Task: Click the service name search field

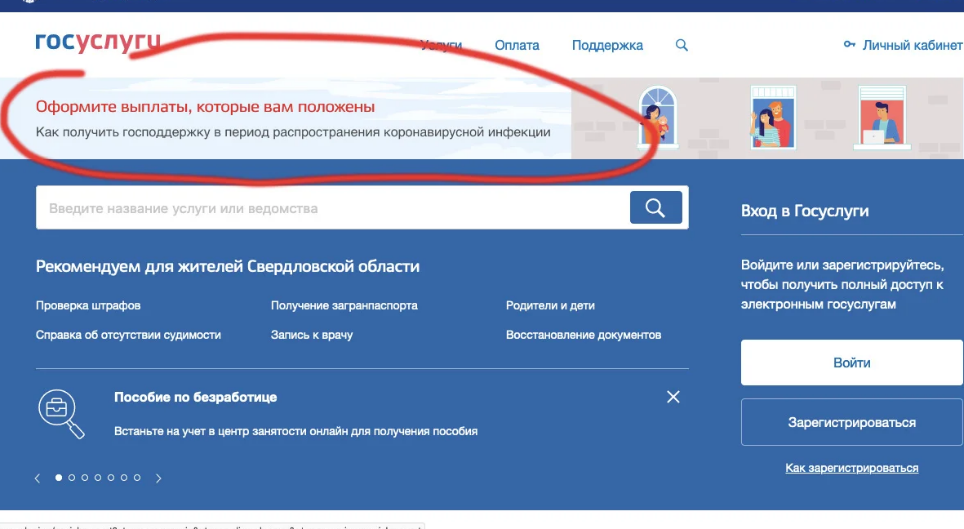Action: tap(333, 208)
